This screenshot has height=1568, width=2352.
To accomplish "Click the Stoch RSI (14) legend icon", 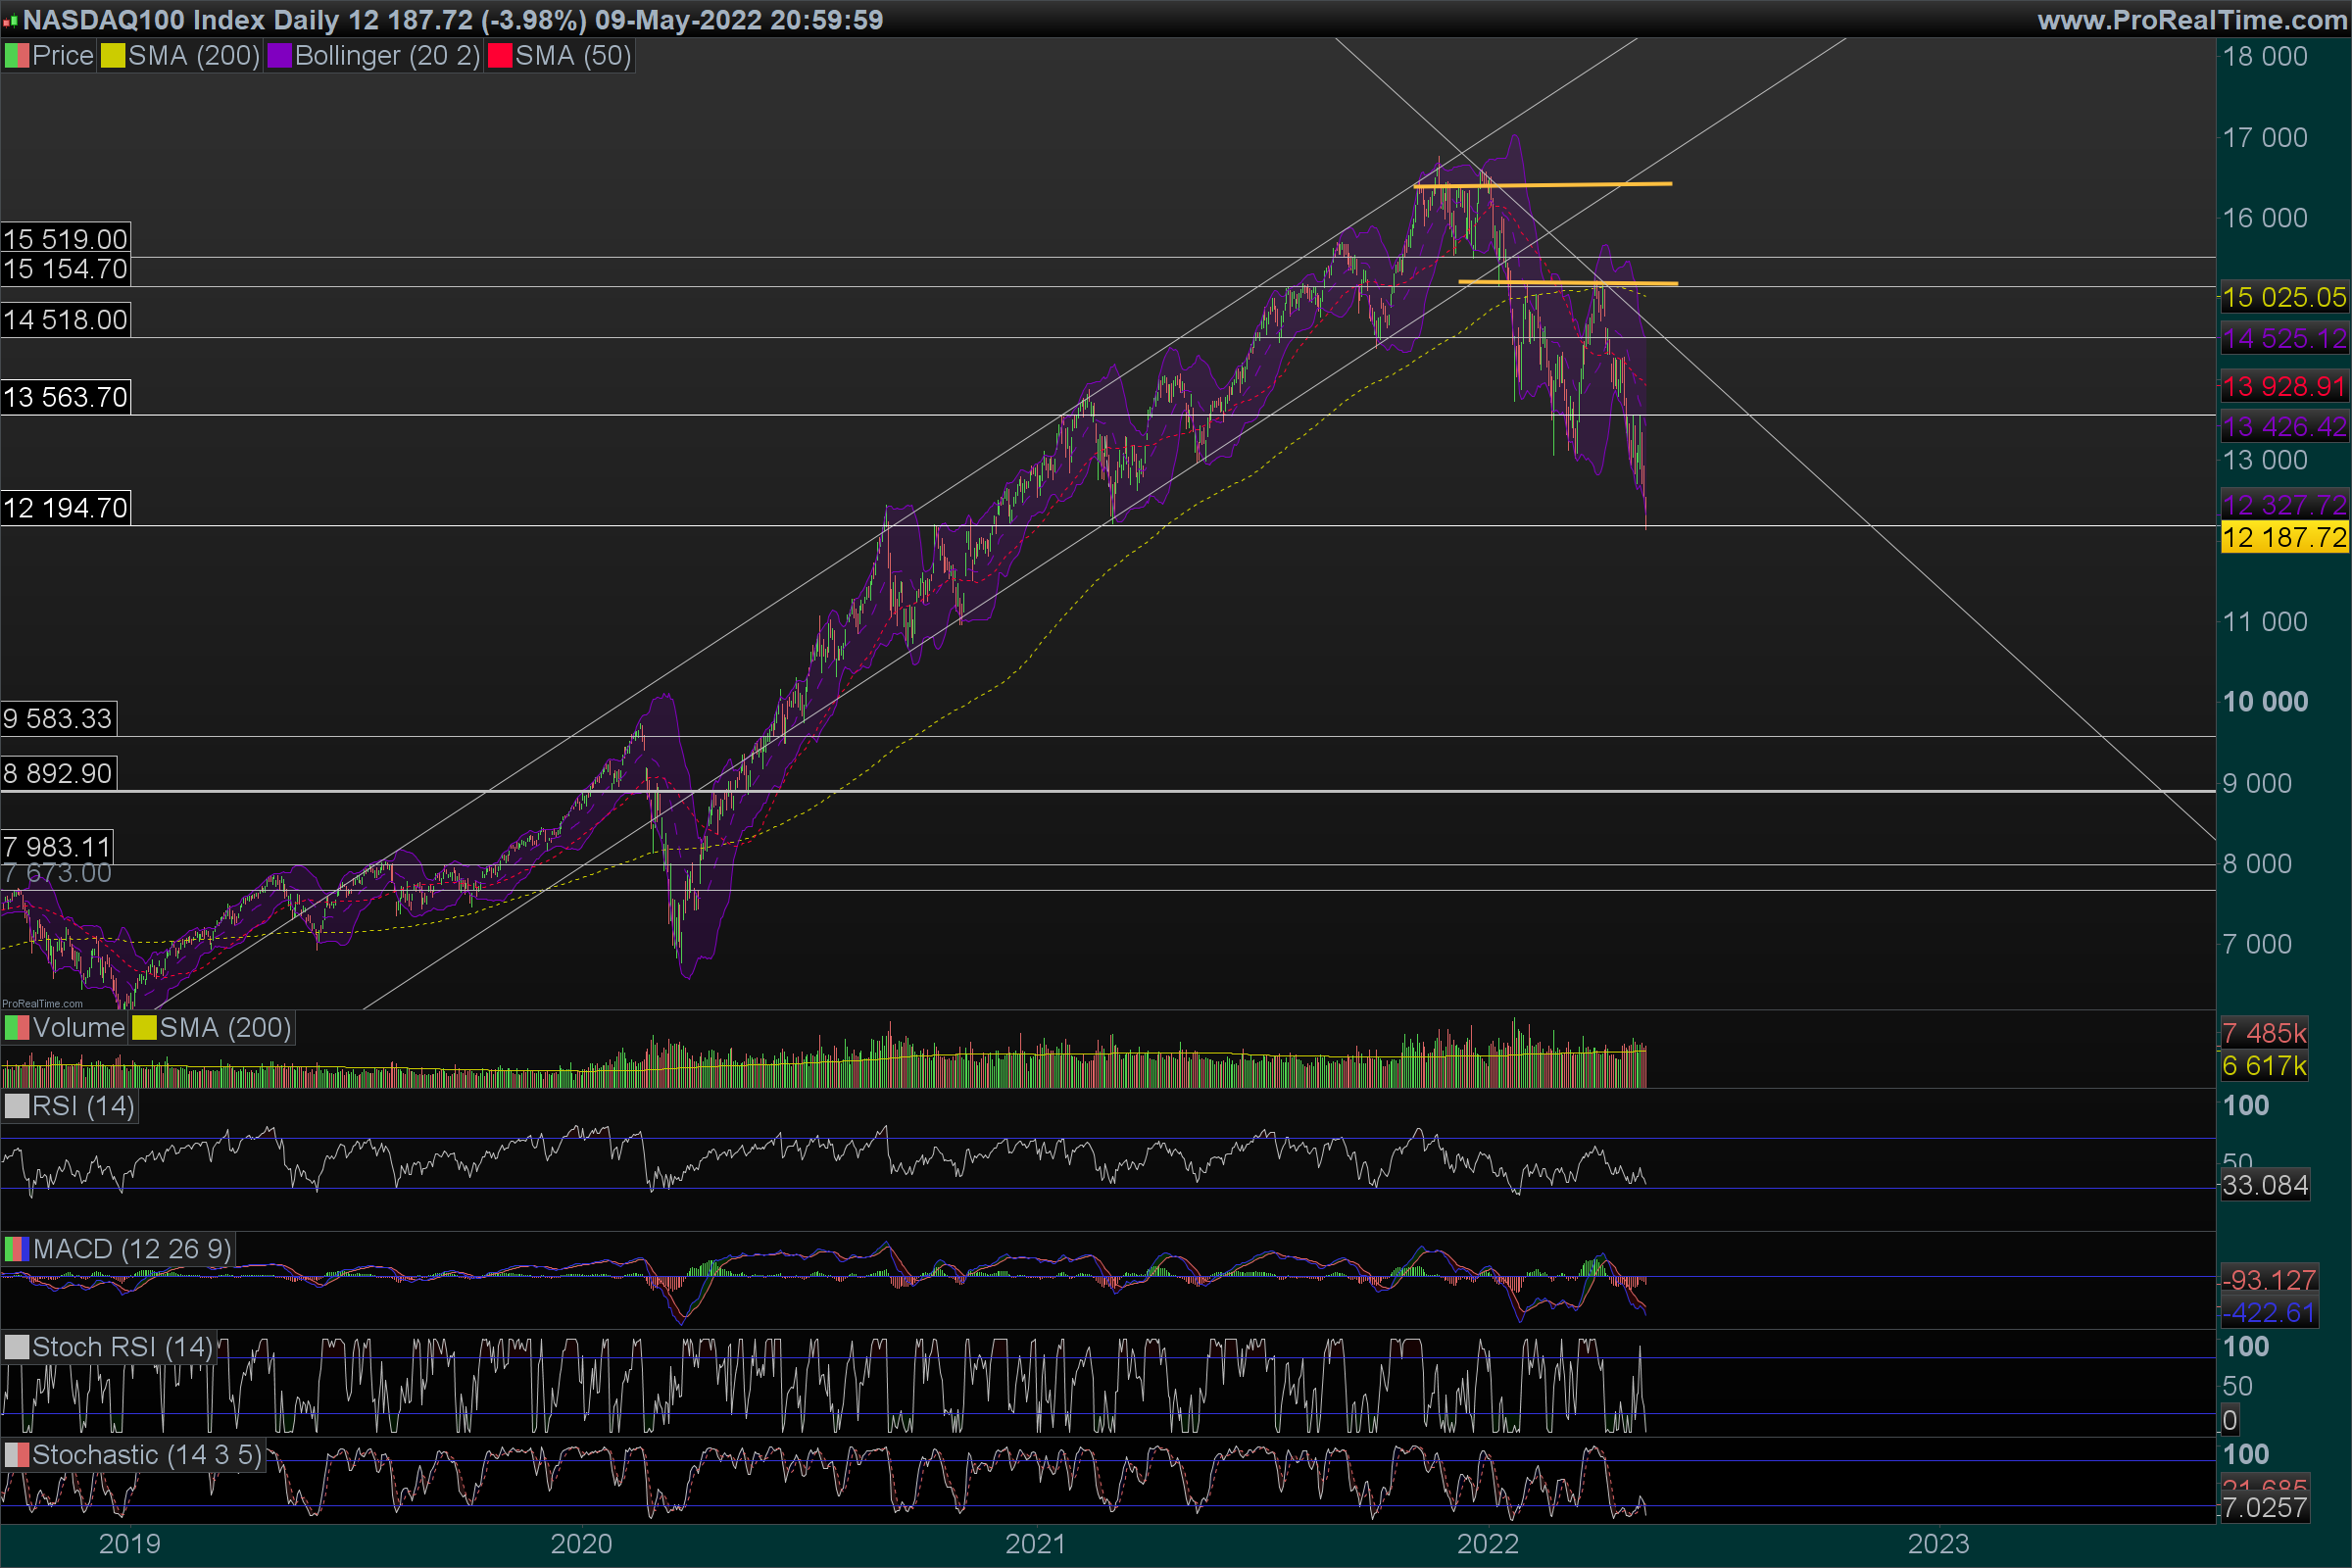I will pos(17,1347).
